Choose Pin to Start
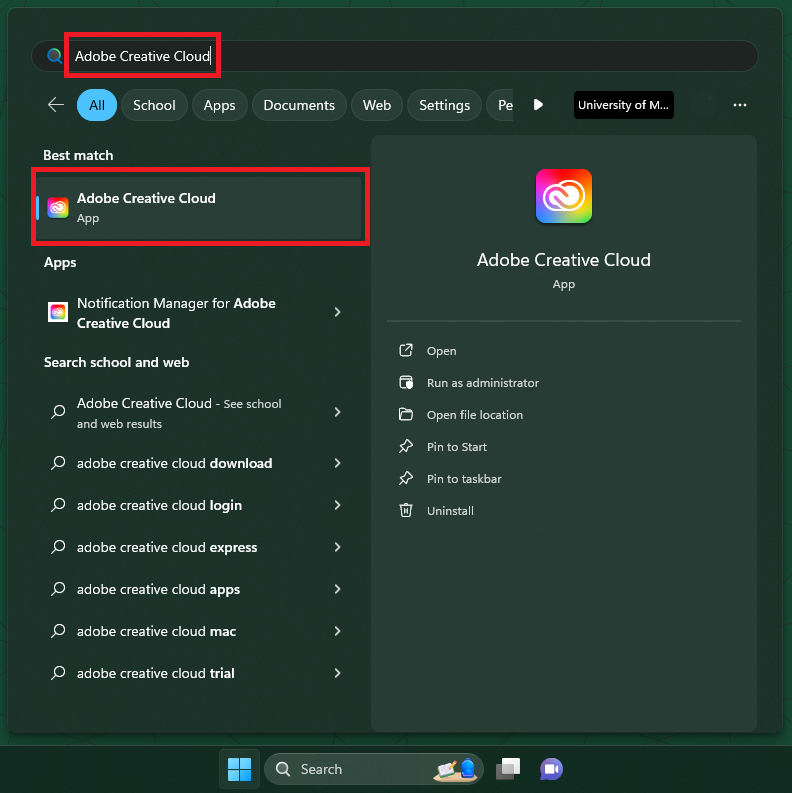Viewport: 792px width, 793px height. [x=457, y=447]
